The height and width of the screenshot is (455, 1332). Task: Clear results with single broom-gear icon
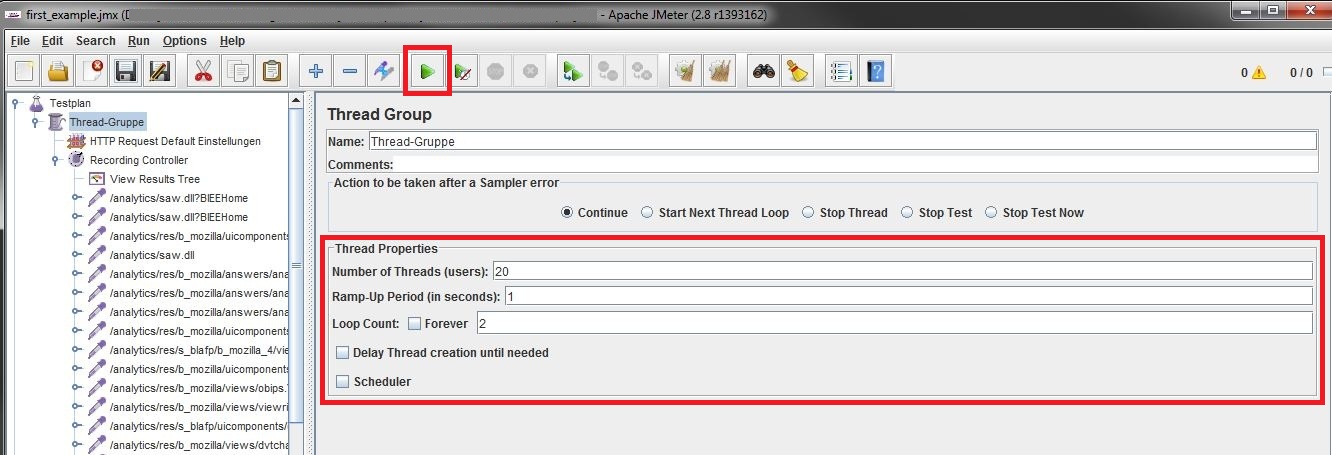(x=685, y=71)
